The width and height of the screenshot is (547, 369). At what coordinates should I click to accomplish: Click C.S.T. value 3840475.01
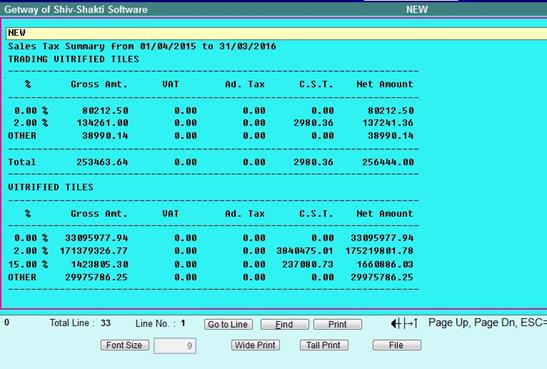(305, 251)
